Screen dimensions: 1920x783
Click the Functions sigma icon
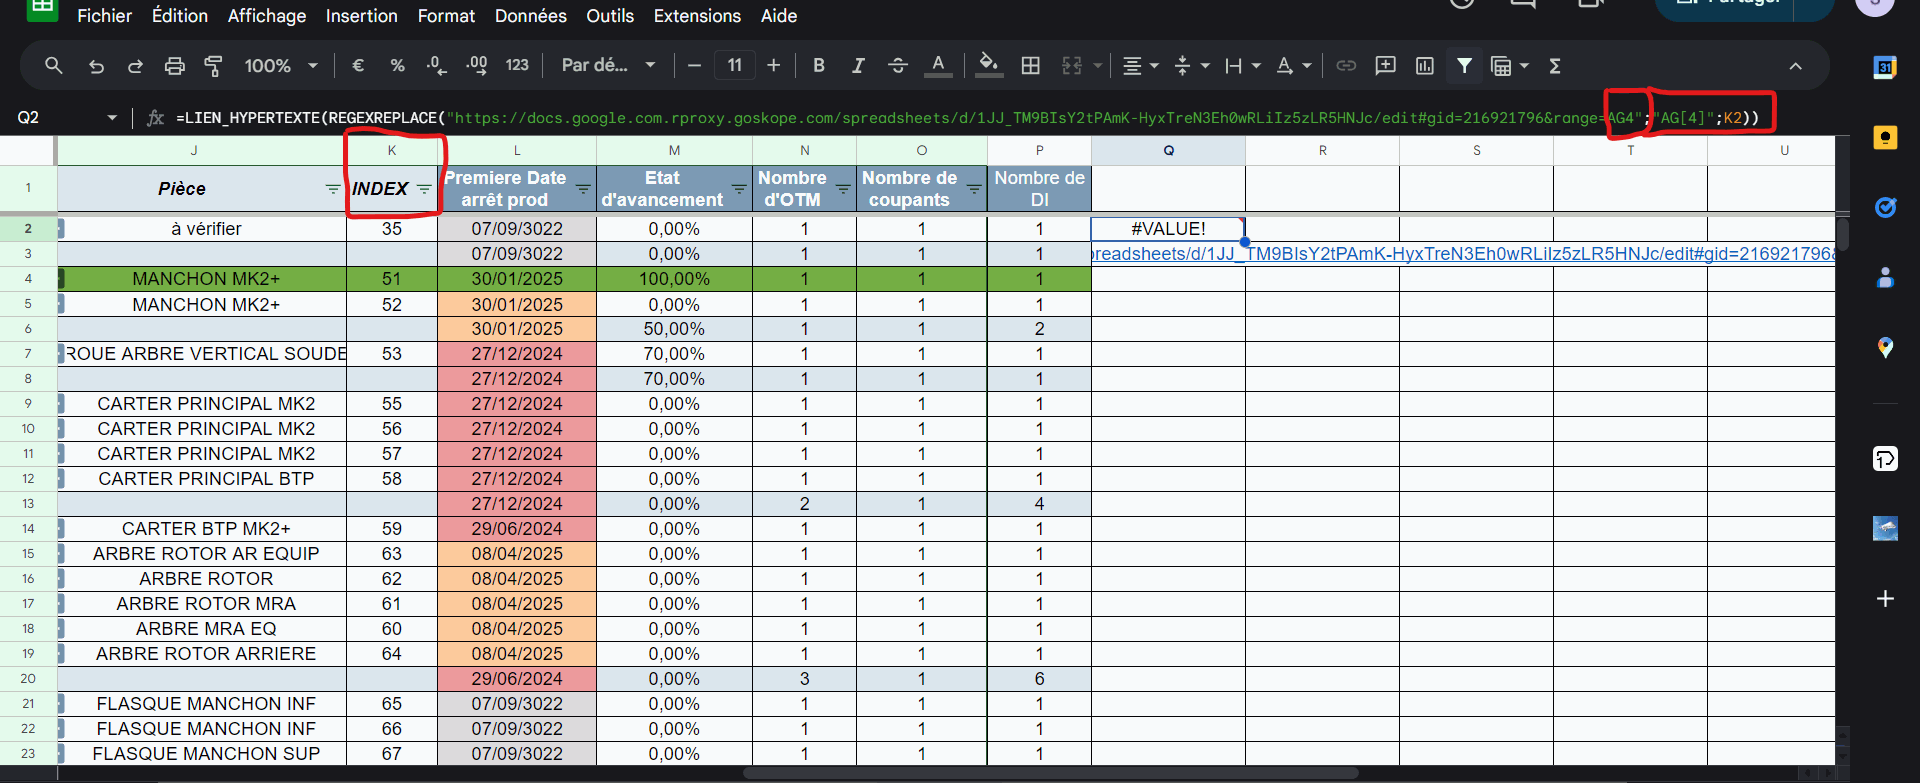1554,66
